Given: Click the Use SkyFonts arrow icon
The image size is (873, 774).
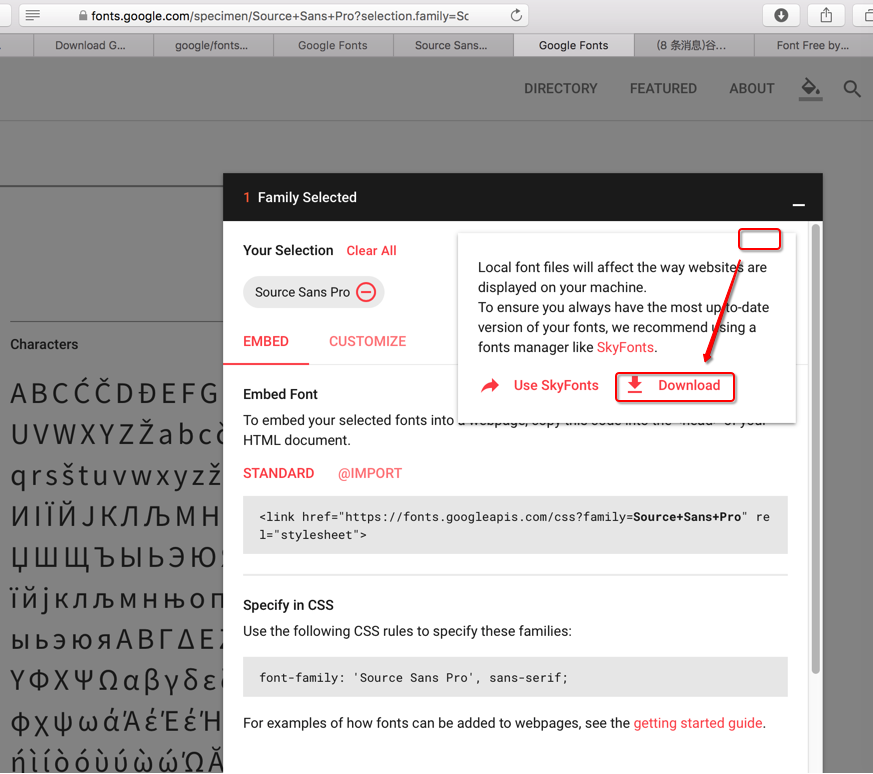Looking at the screenshot, I should [x=490, y=385].
